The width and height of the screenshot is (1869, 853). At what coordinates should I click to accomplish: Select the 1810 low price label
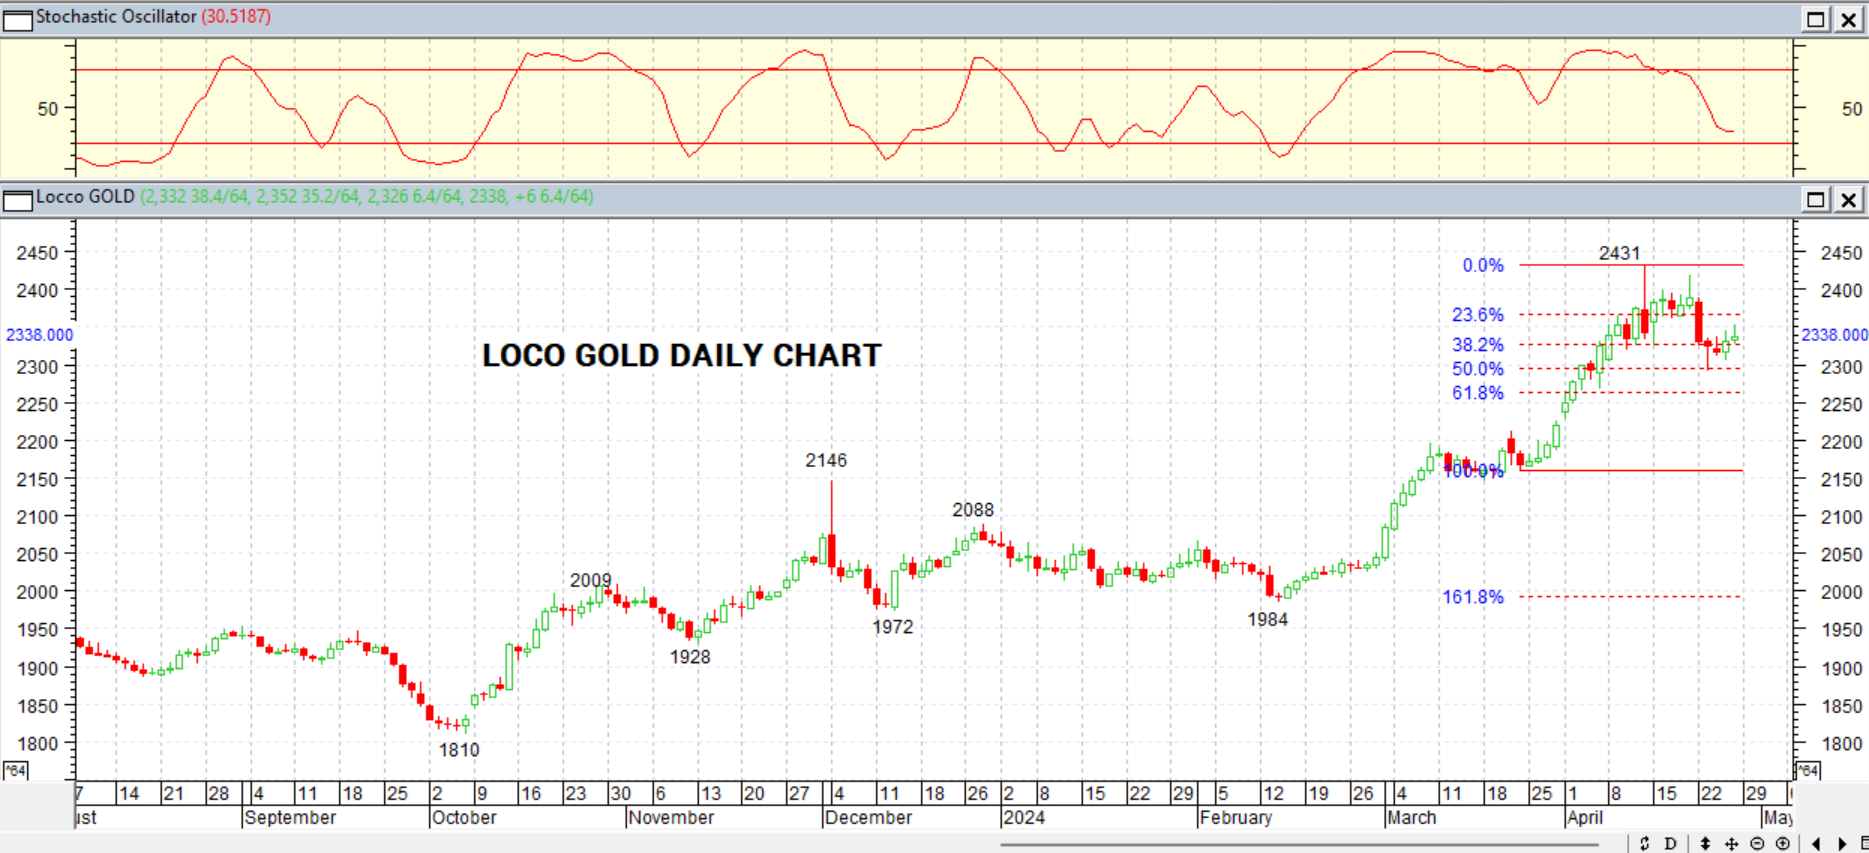459,750
